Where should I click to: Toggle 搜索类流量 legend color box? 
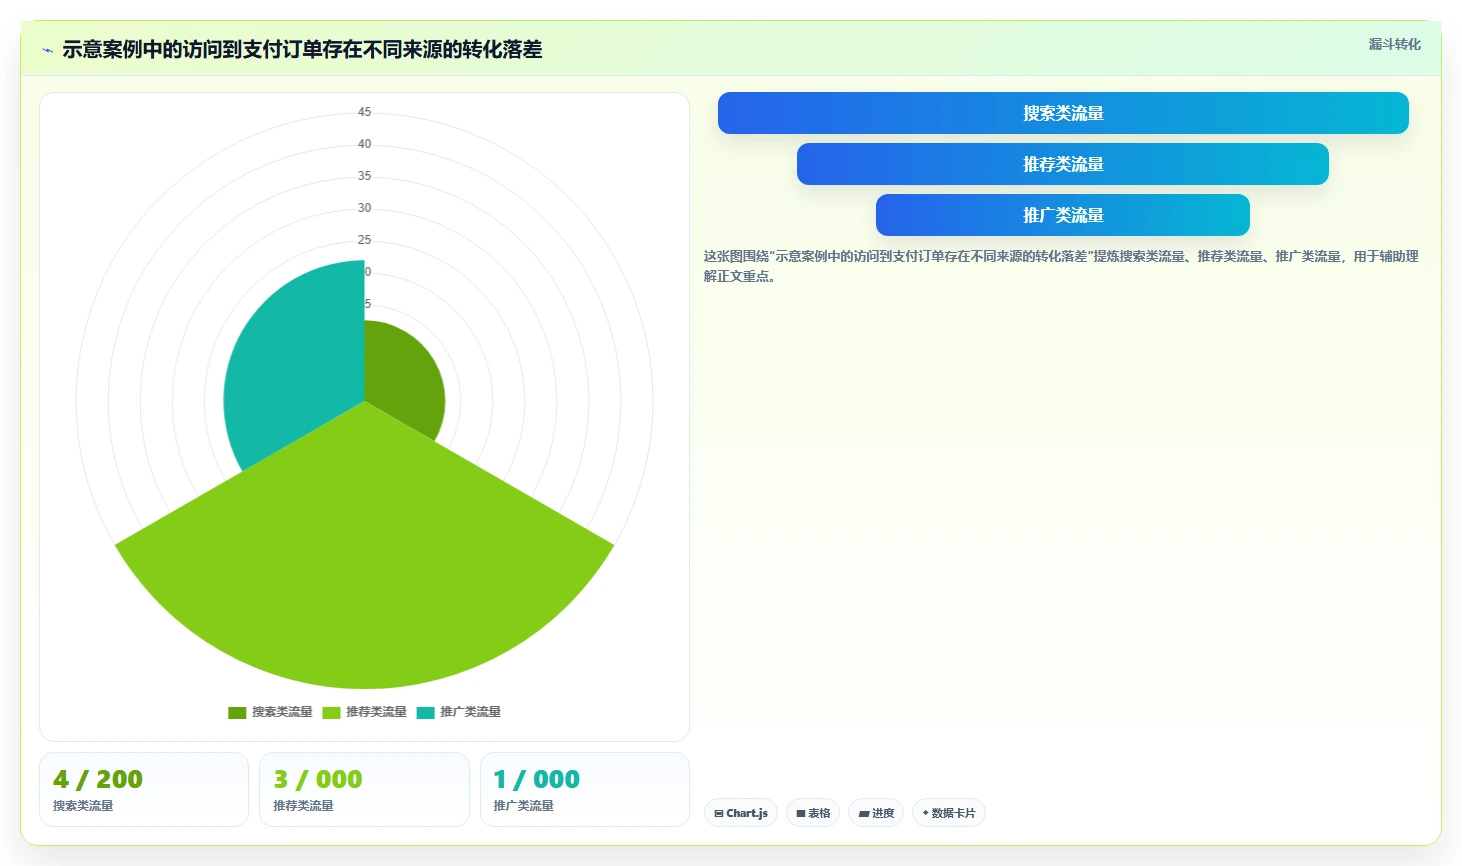point(237,713)
